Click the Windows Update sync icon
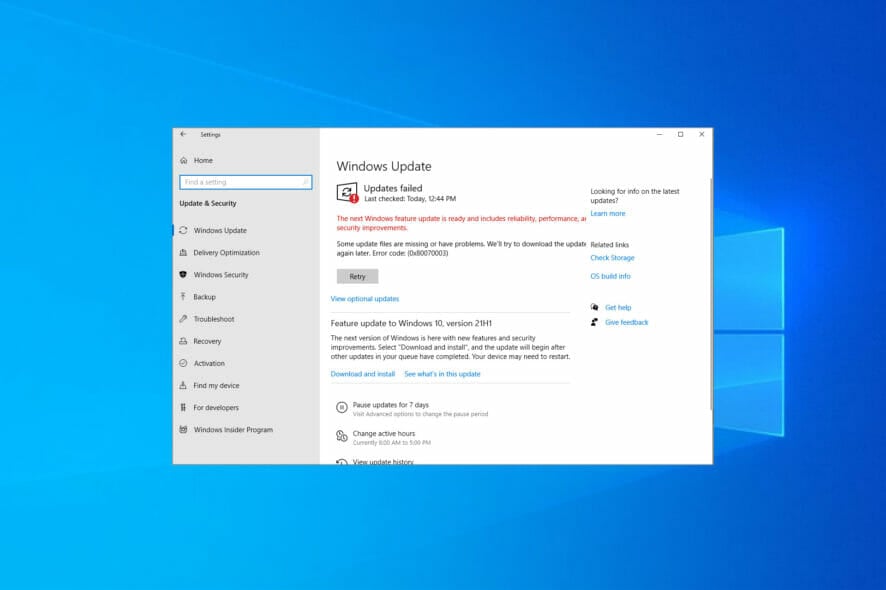886x590 pixels. coord(183,231)
